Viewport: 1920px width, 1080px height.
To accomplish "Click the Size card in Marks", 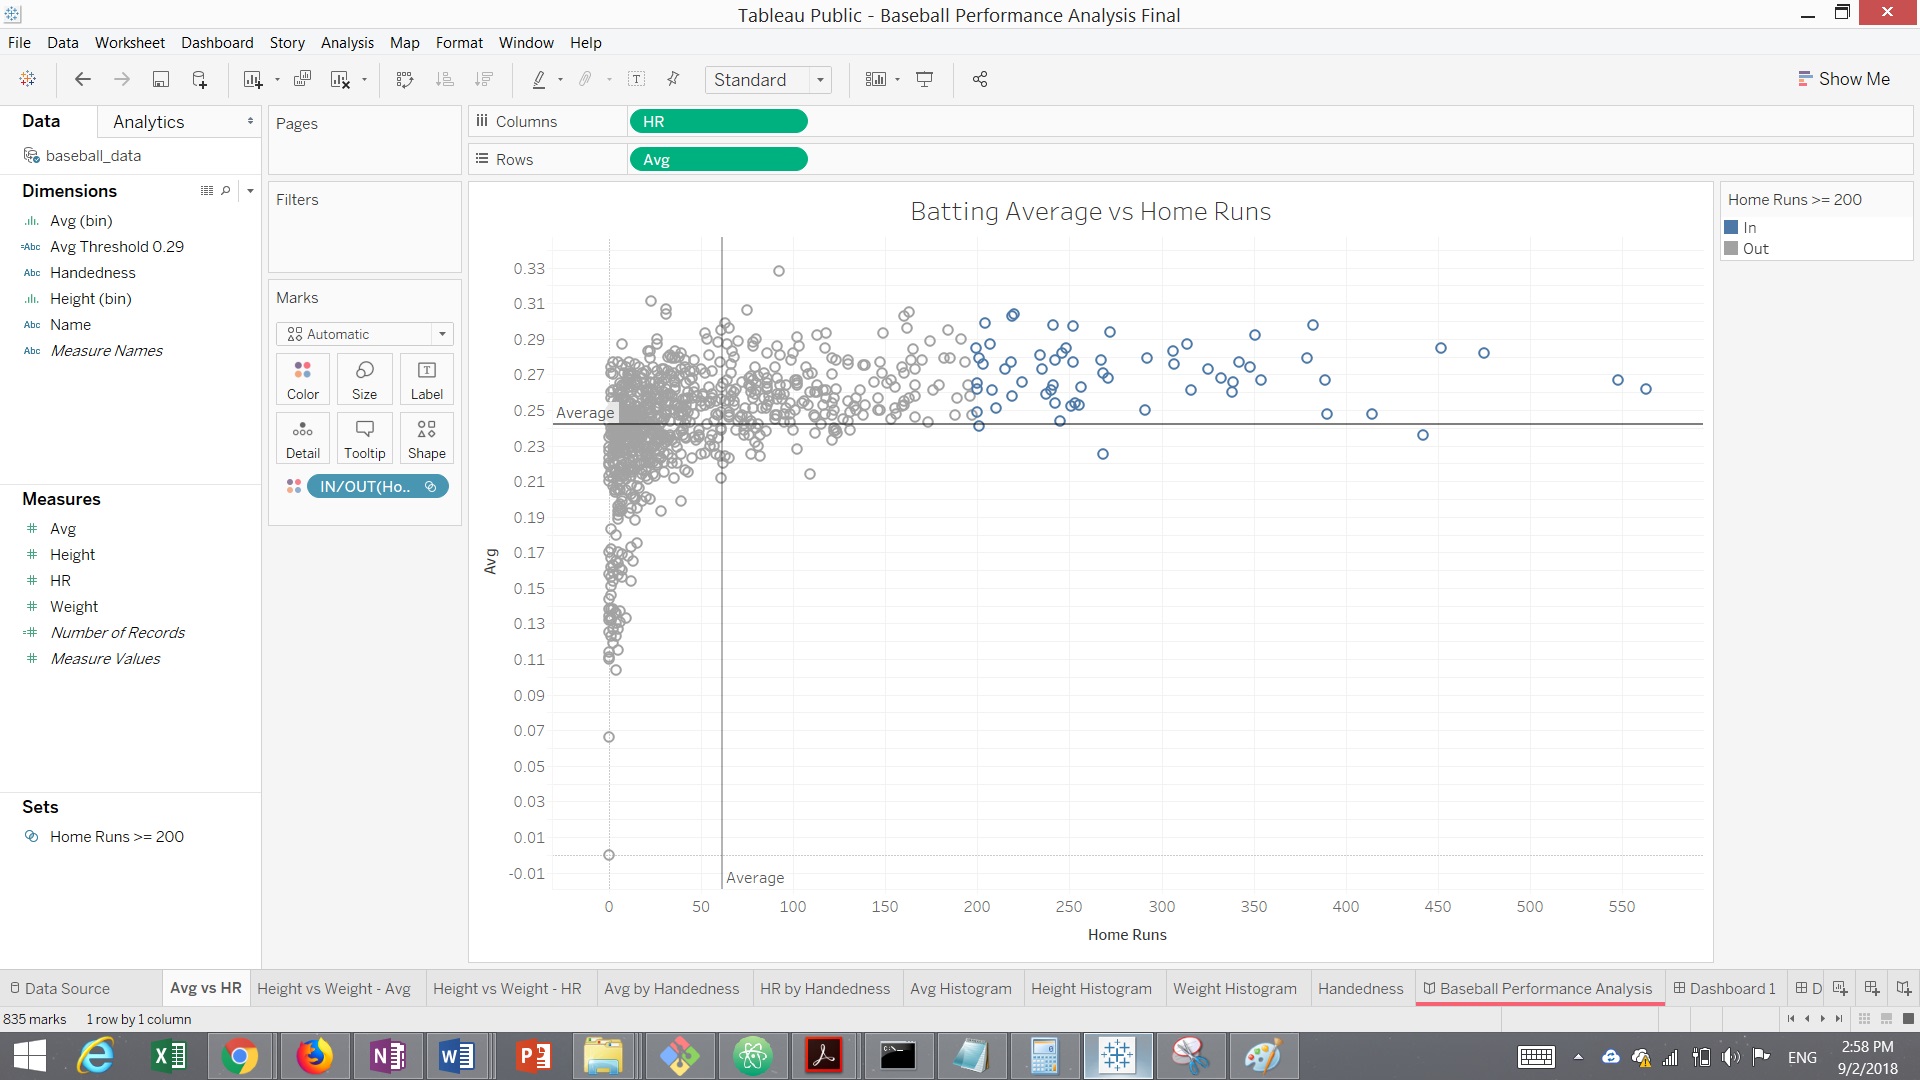I will click(x=365, y=379).
